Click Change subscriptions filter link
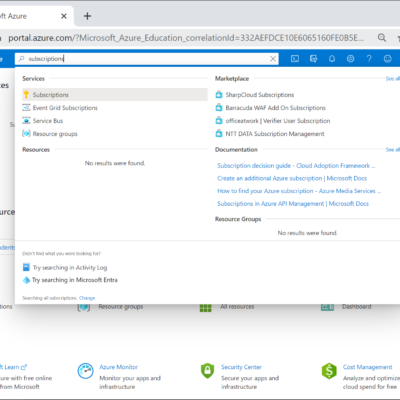 tap(87, 298)
